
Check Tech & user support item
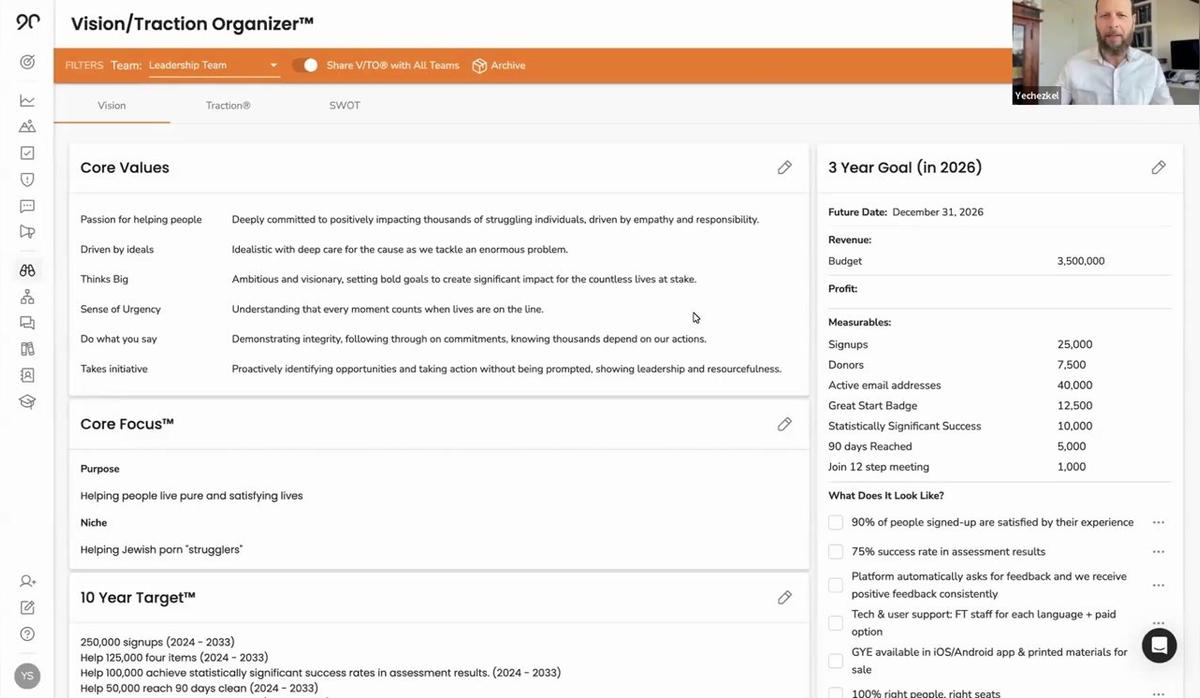tap(836, 623)
